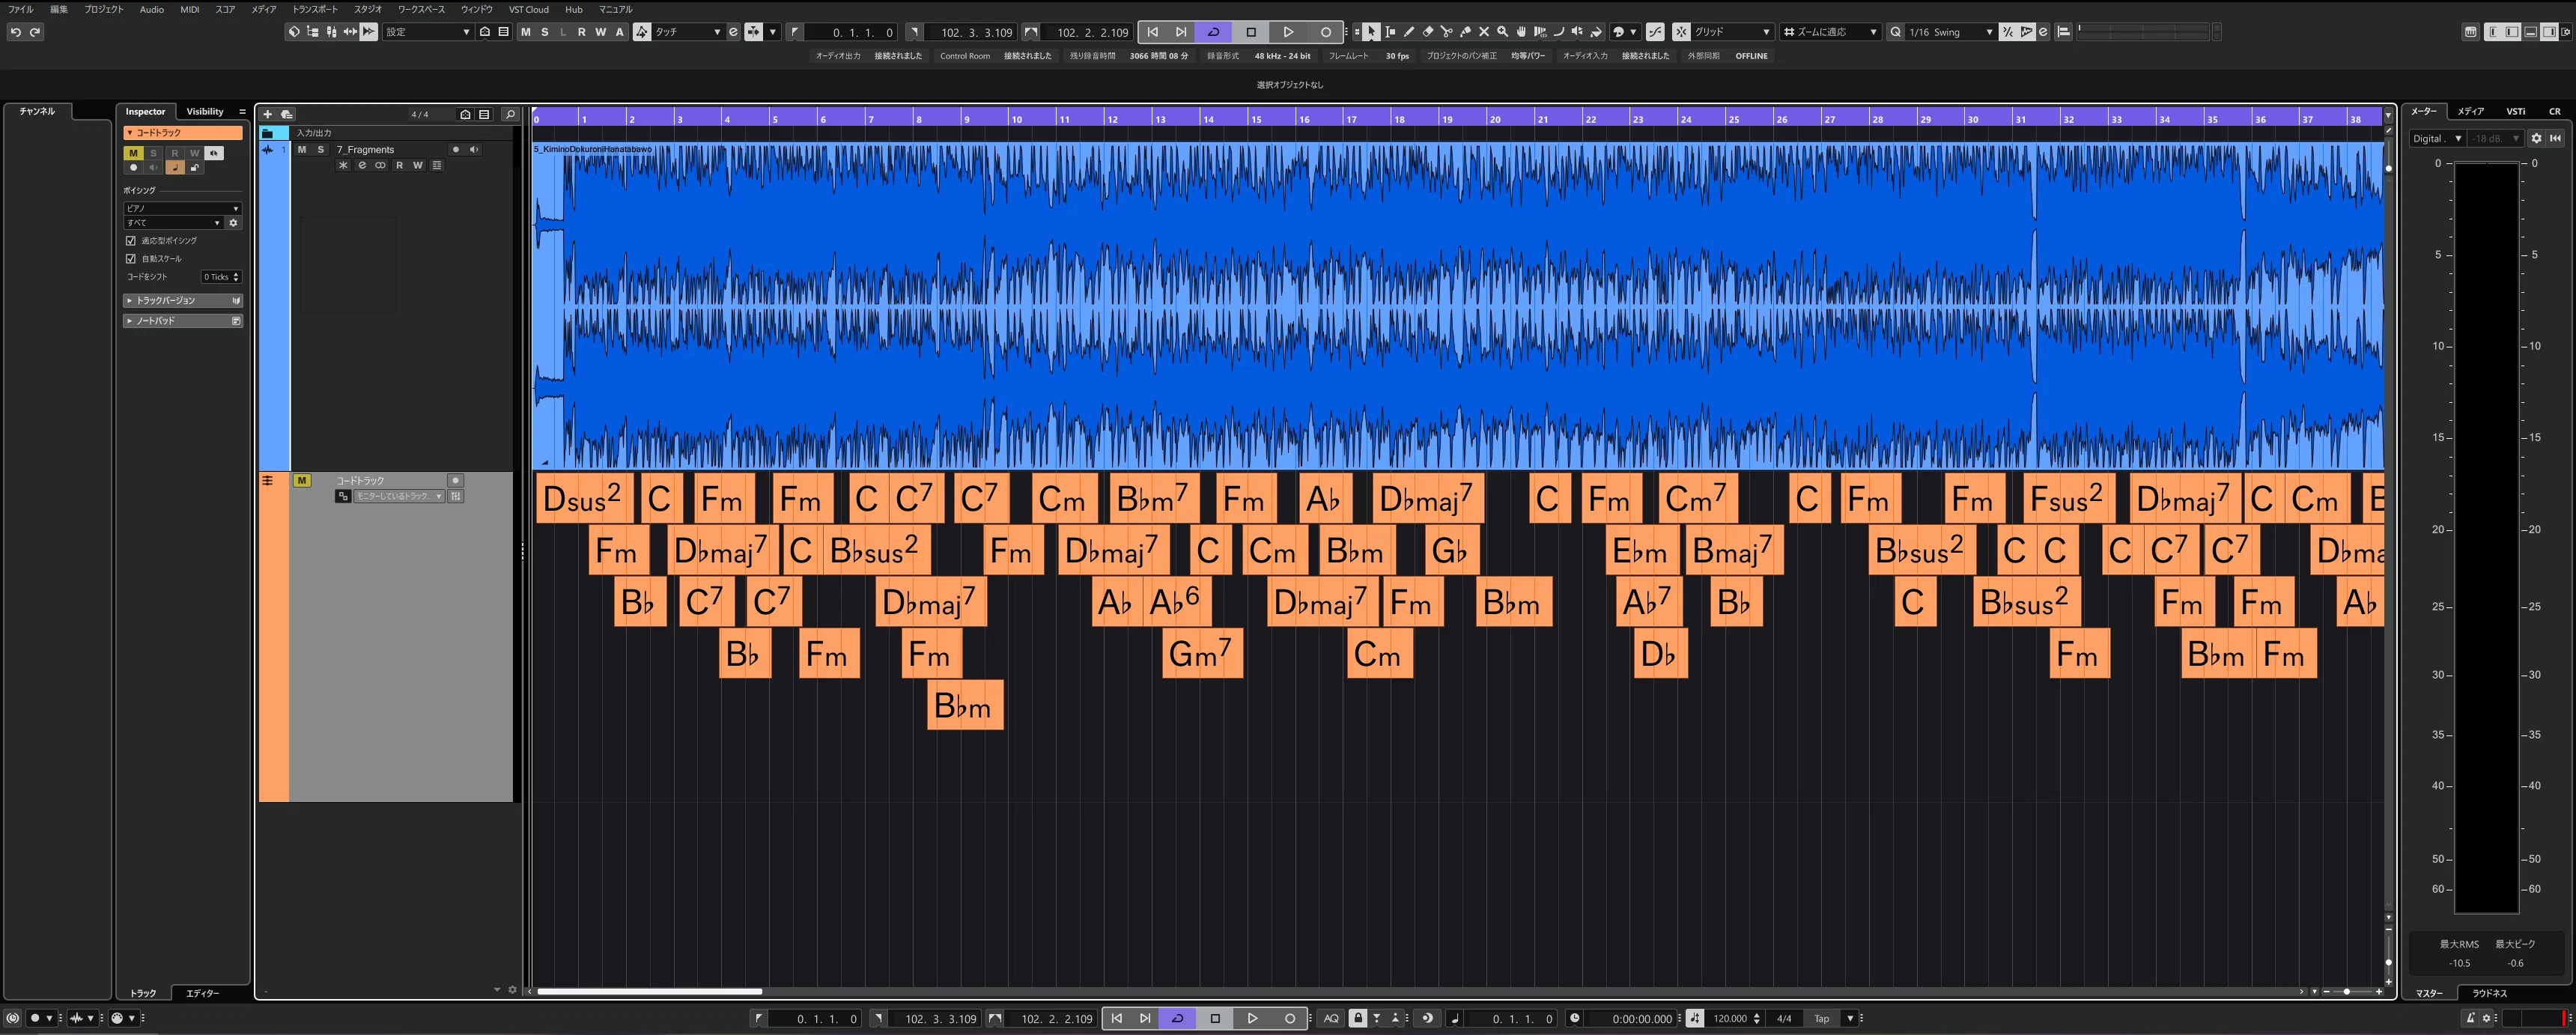The width and height of the screenshot is (2576, 1035).
Task: Uncheck the 自動スケール checkbox
Action: click(131, 259)
